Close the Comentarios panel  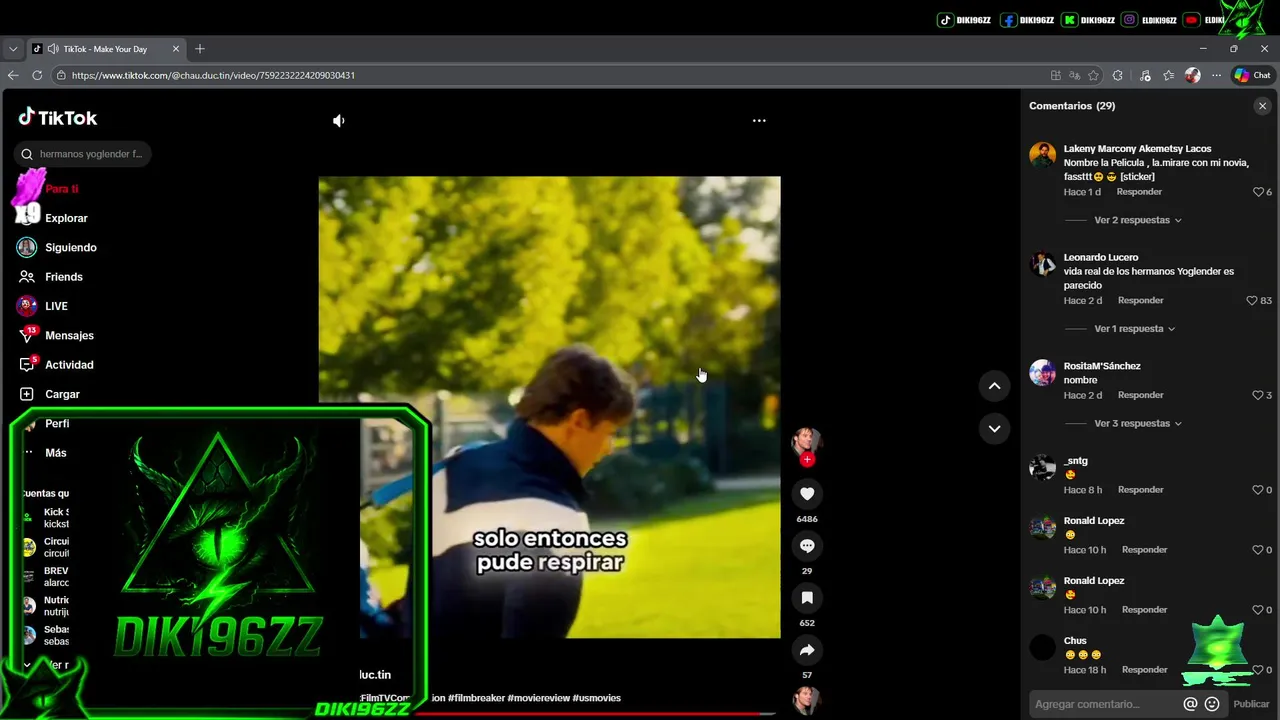pos(1262,106)
